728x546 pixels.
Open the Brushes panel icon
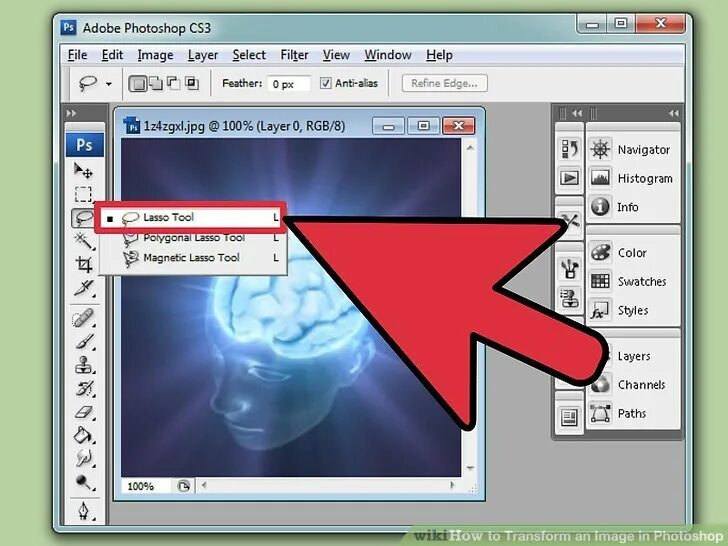click(x=570, y=268)
